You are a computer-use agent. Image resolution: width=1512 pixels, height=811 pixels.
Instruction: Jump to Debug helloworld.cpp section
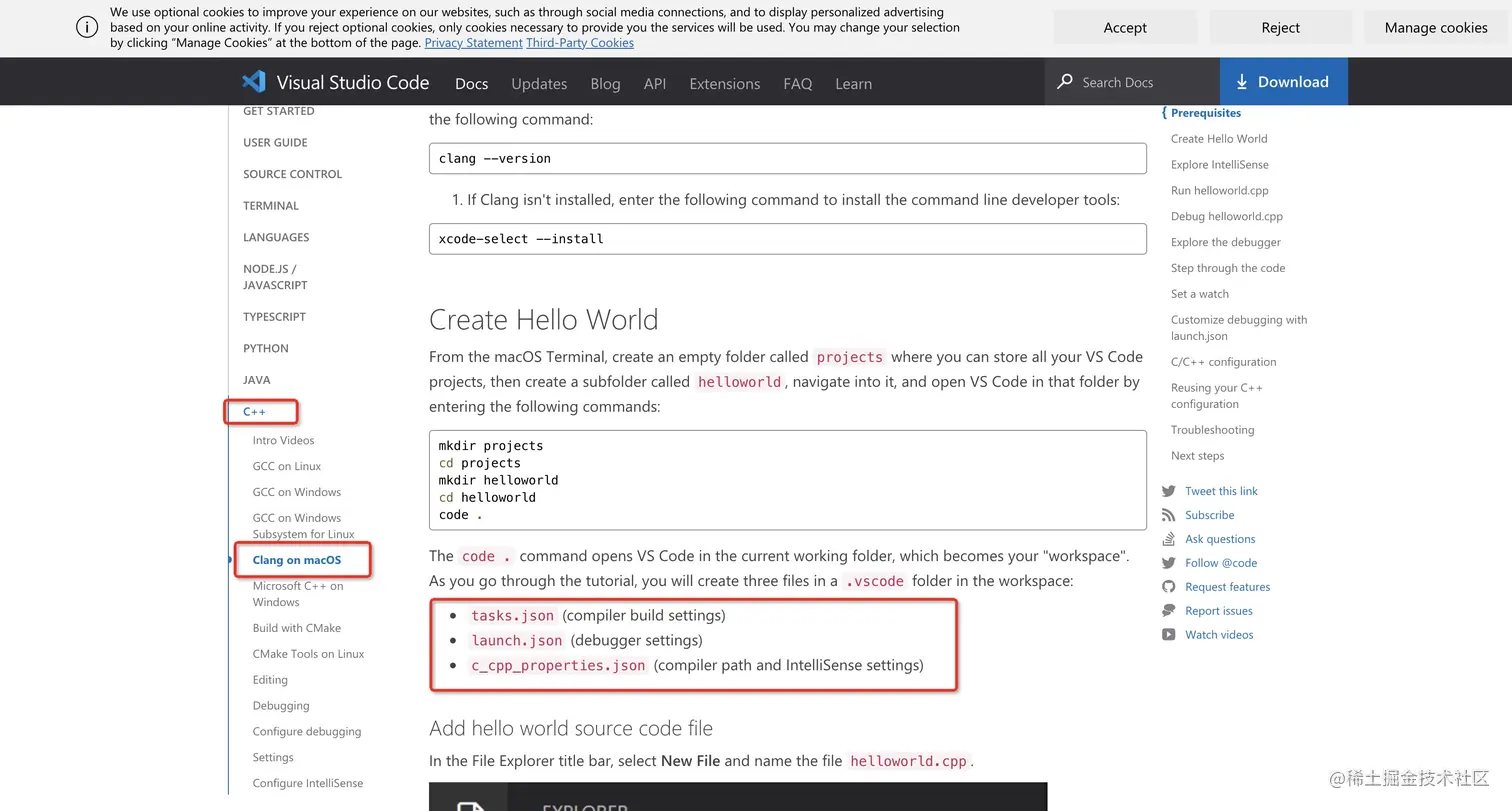point(1227,217)
